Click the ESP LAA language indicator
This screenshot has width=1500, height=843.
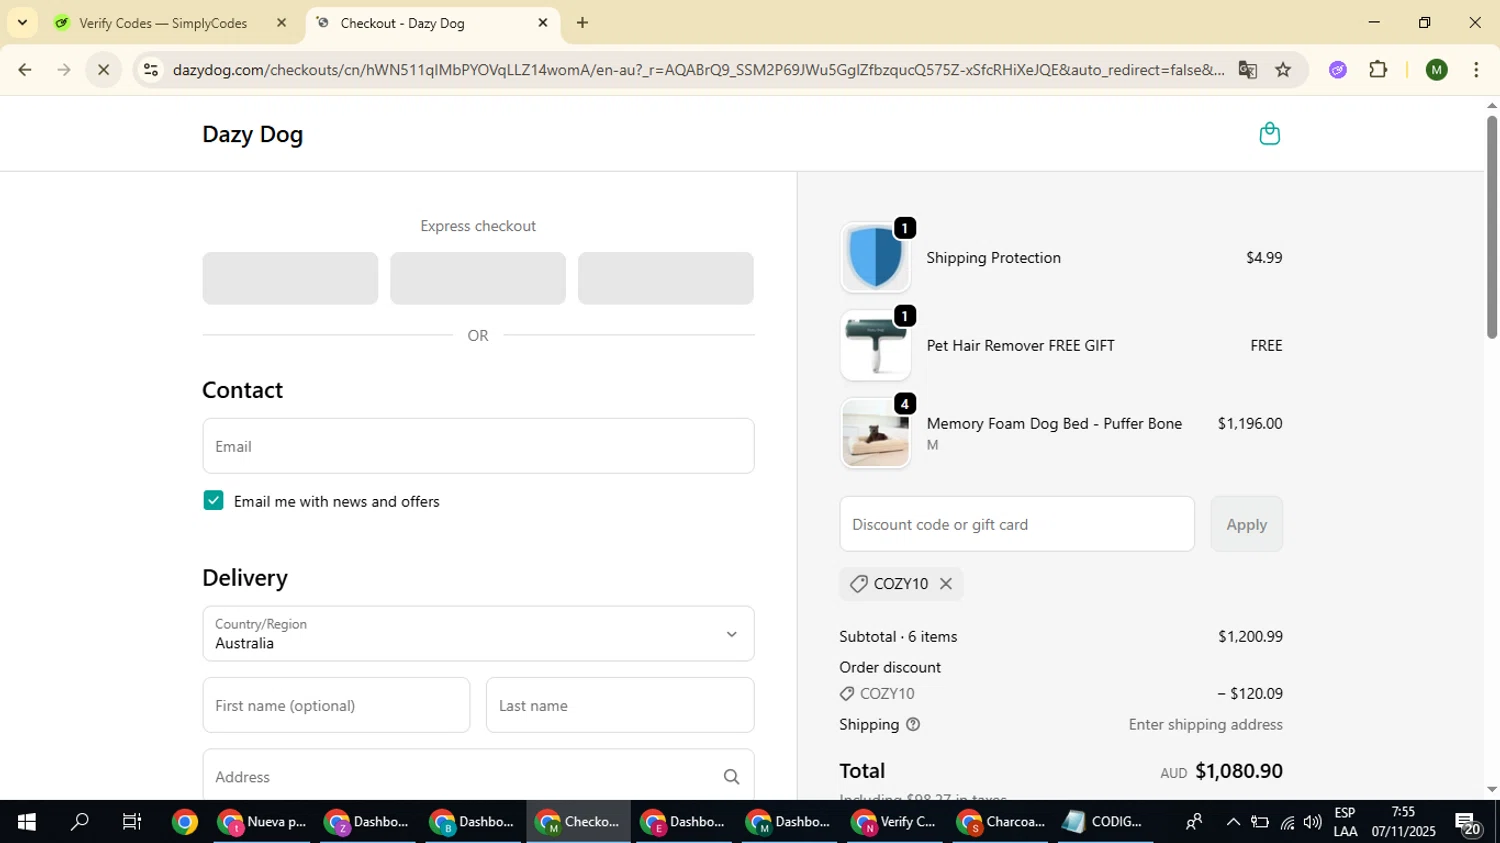point(1345,822)
